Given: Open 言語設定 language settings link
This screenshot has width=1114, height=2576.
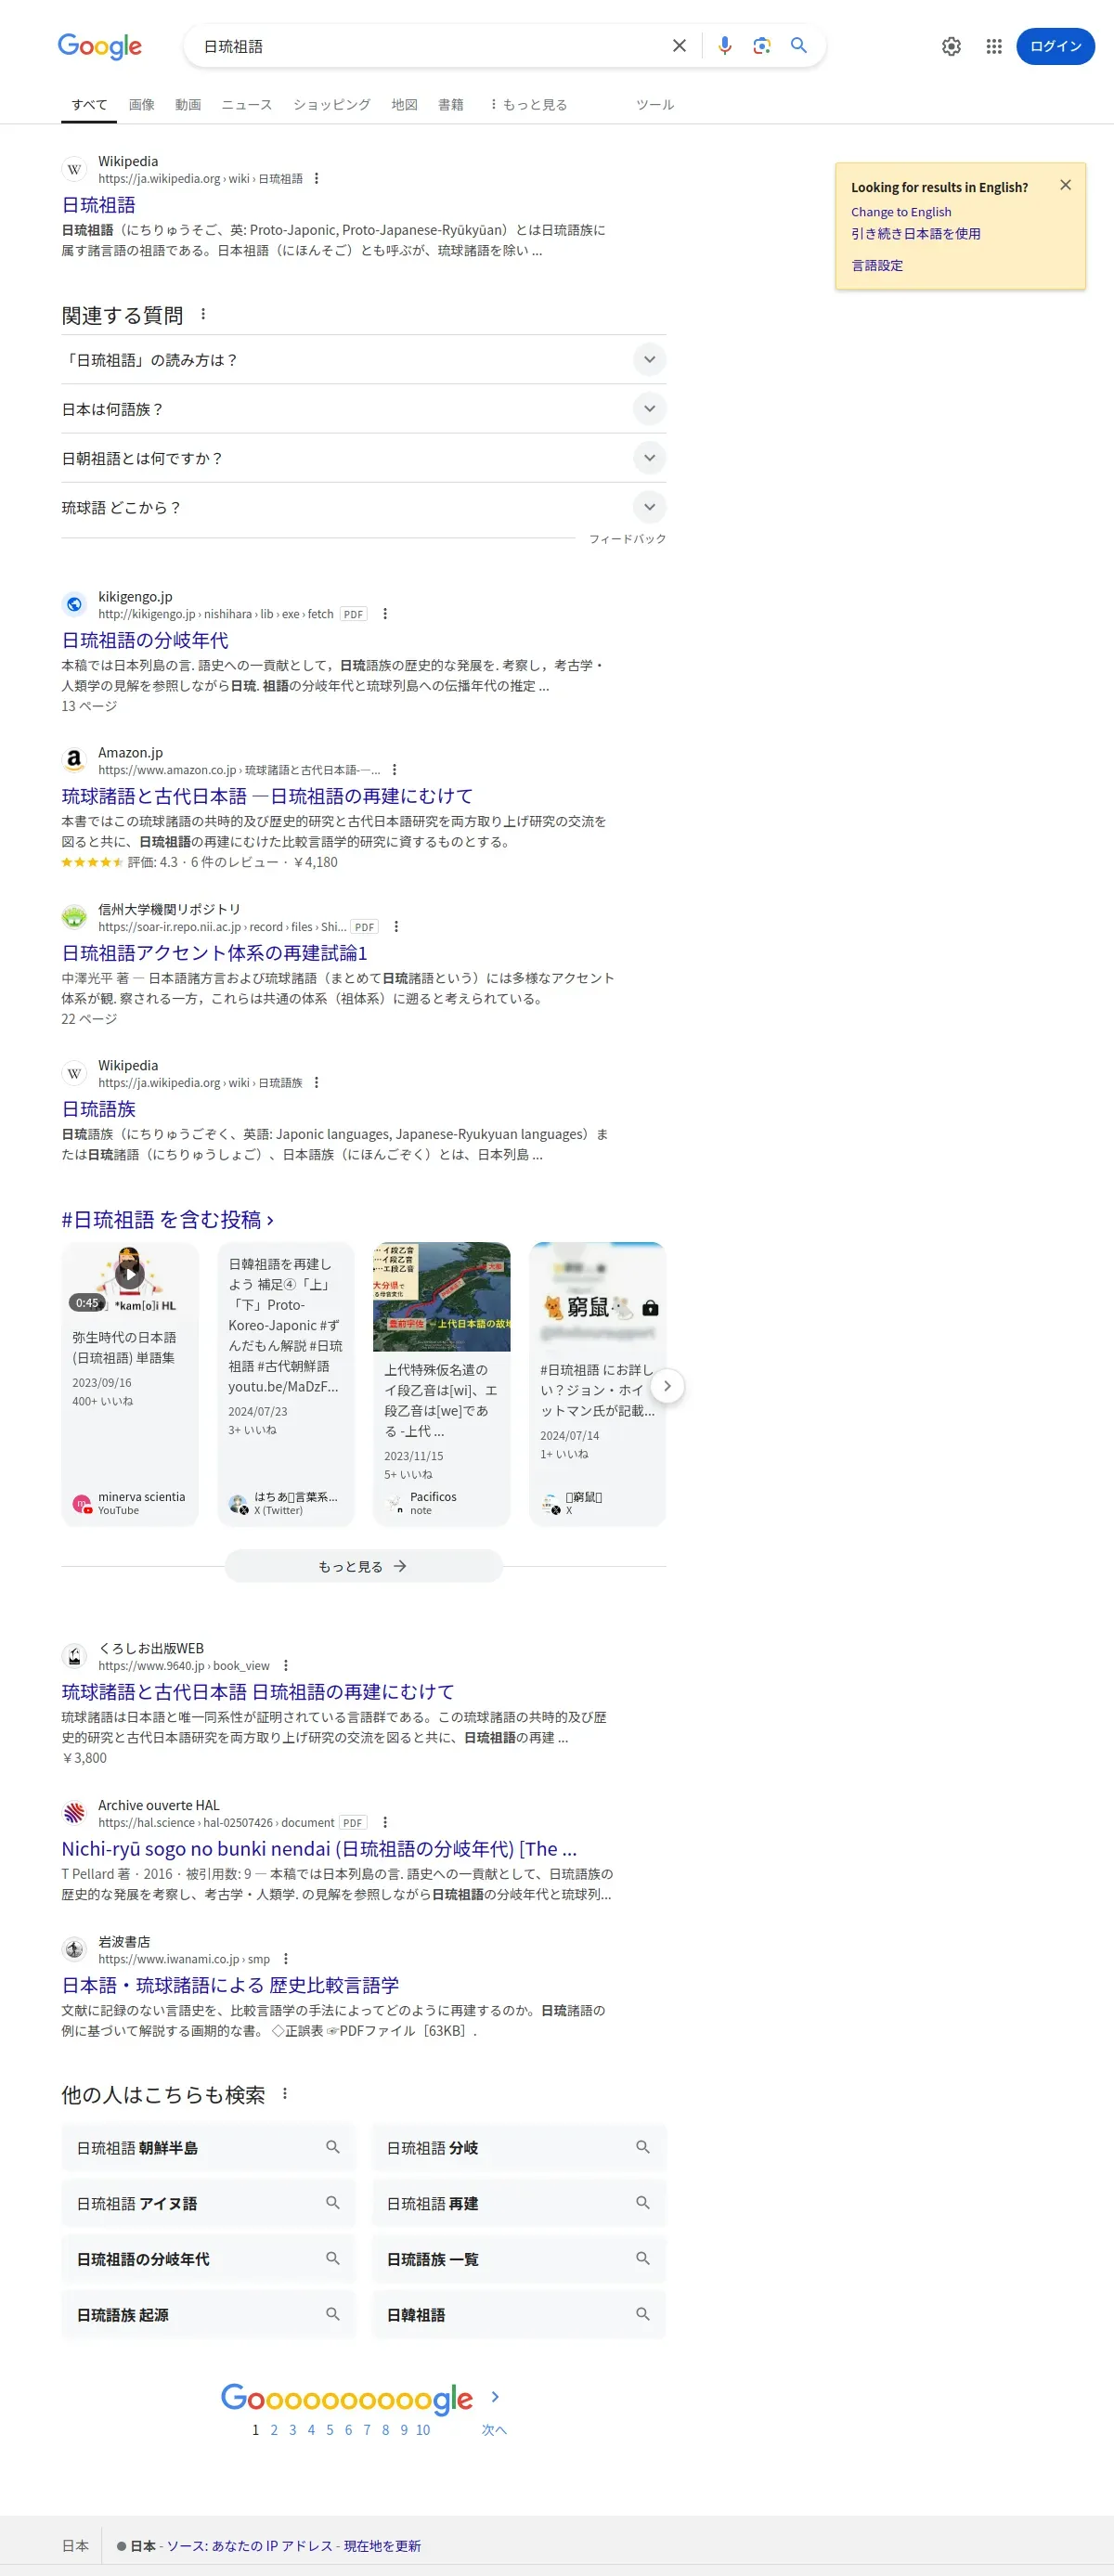Looking at the screenshot, I should coord(876,265).
